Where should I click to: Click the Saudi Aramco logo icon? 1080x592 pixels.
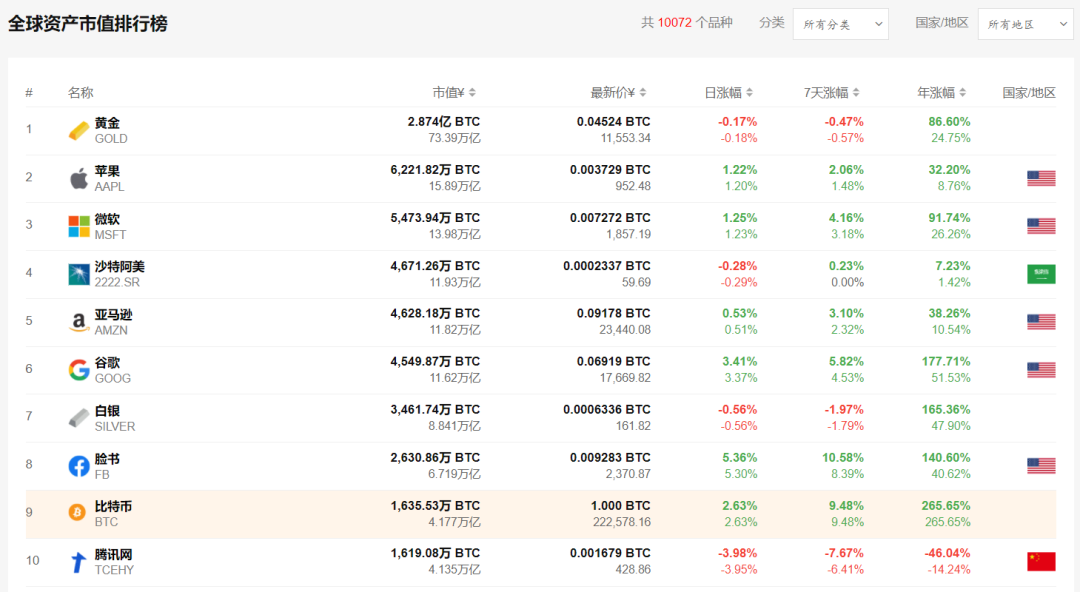click(79, 275)
